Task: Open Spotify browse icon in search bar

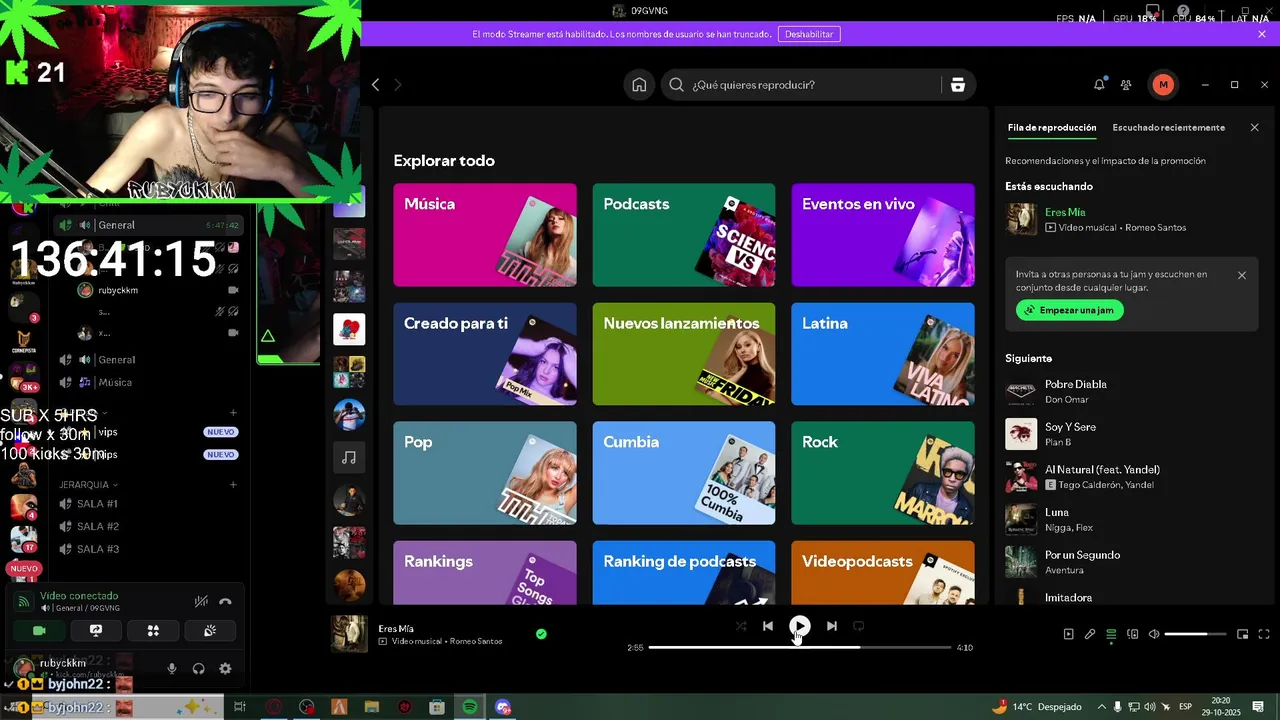Action: click(958, 85)
